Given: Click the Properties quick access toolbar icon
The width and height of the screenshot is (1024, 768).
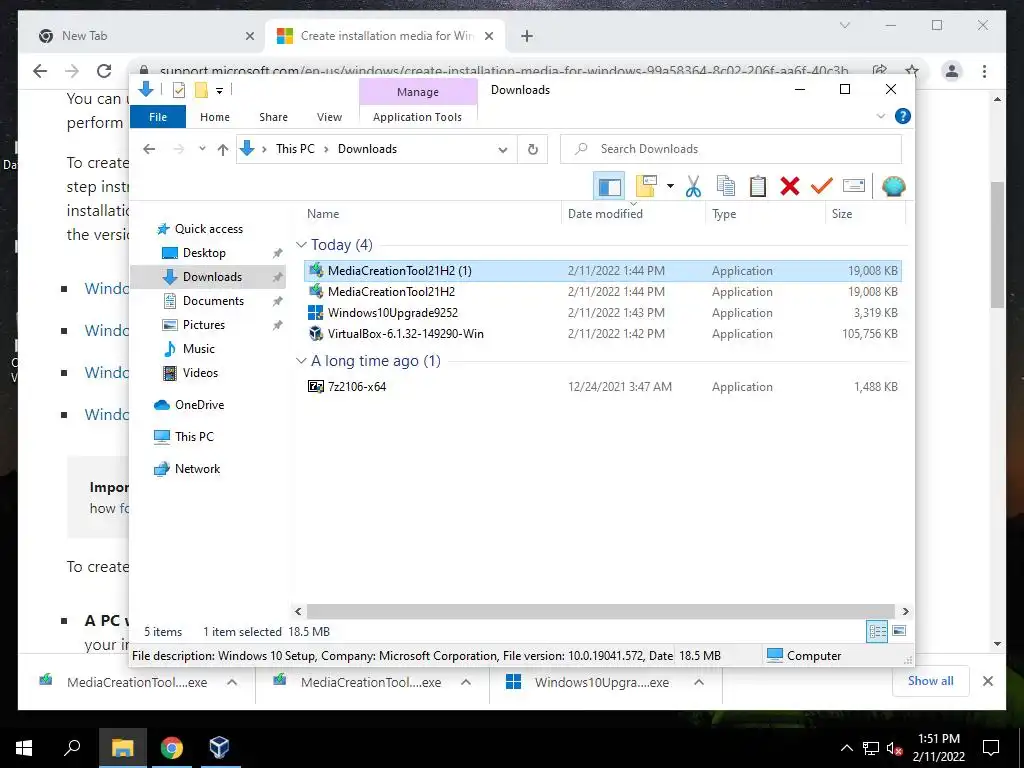Looking at the screenshot, I should click(x=178, y=90).
